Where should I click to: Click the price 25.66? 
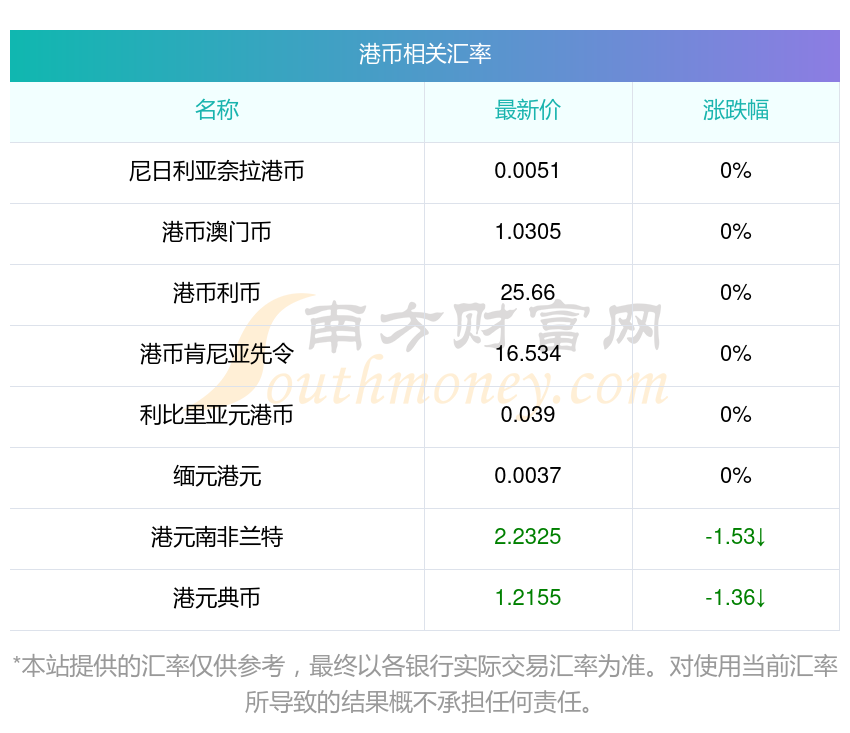pyautogui.click(x=527, y=293)
